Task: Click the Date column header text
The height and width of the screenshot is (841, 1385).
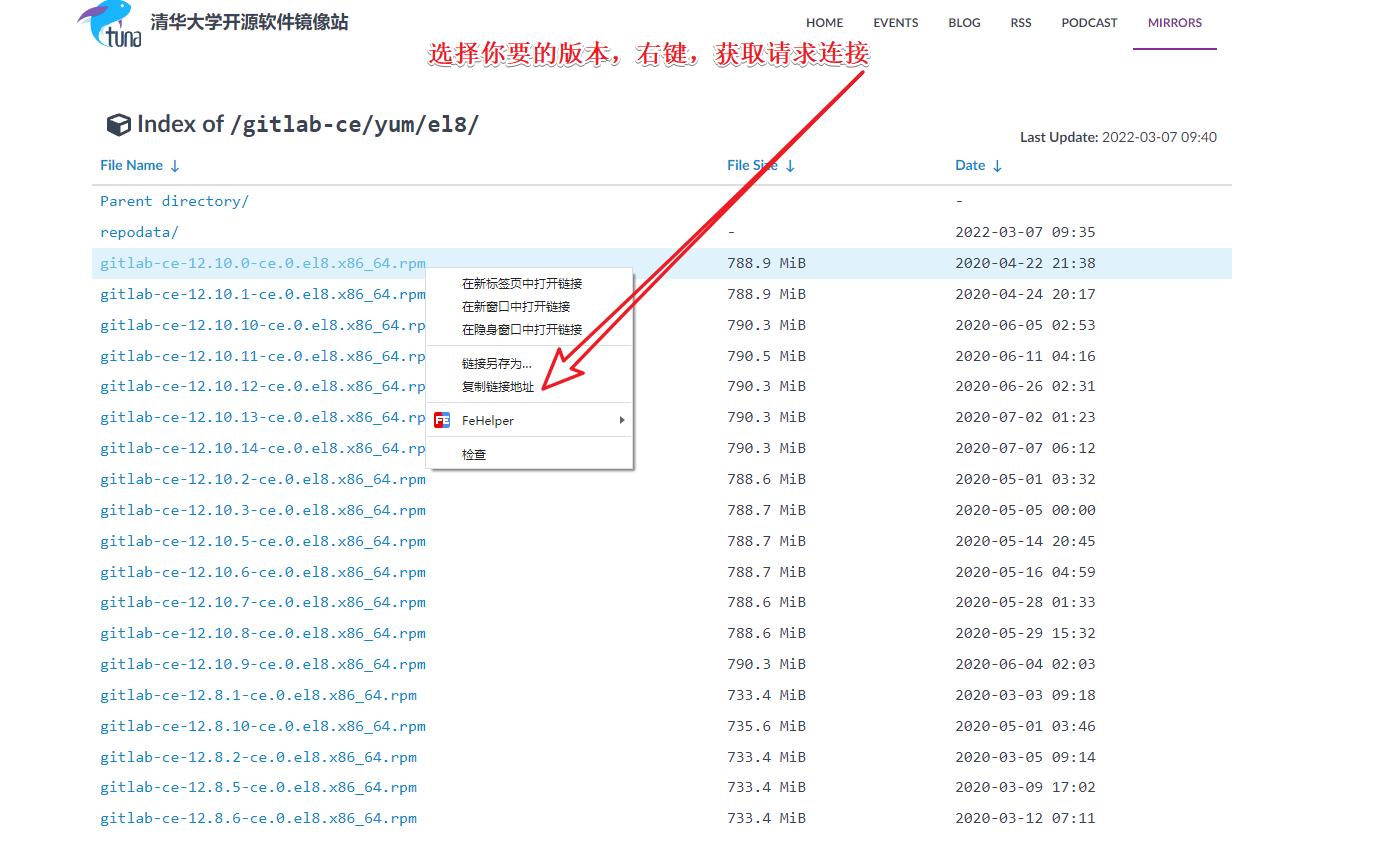Action: click(x=970, y=165)
